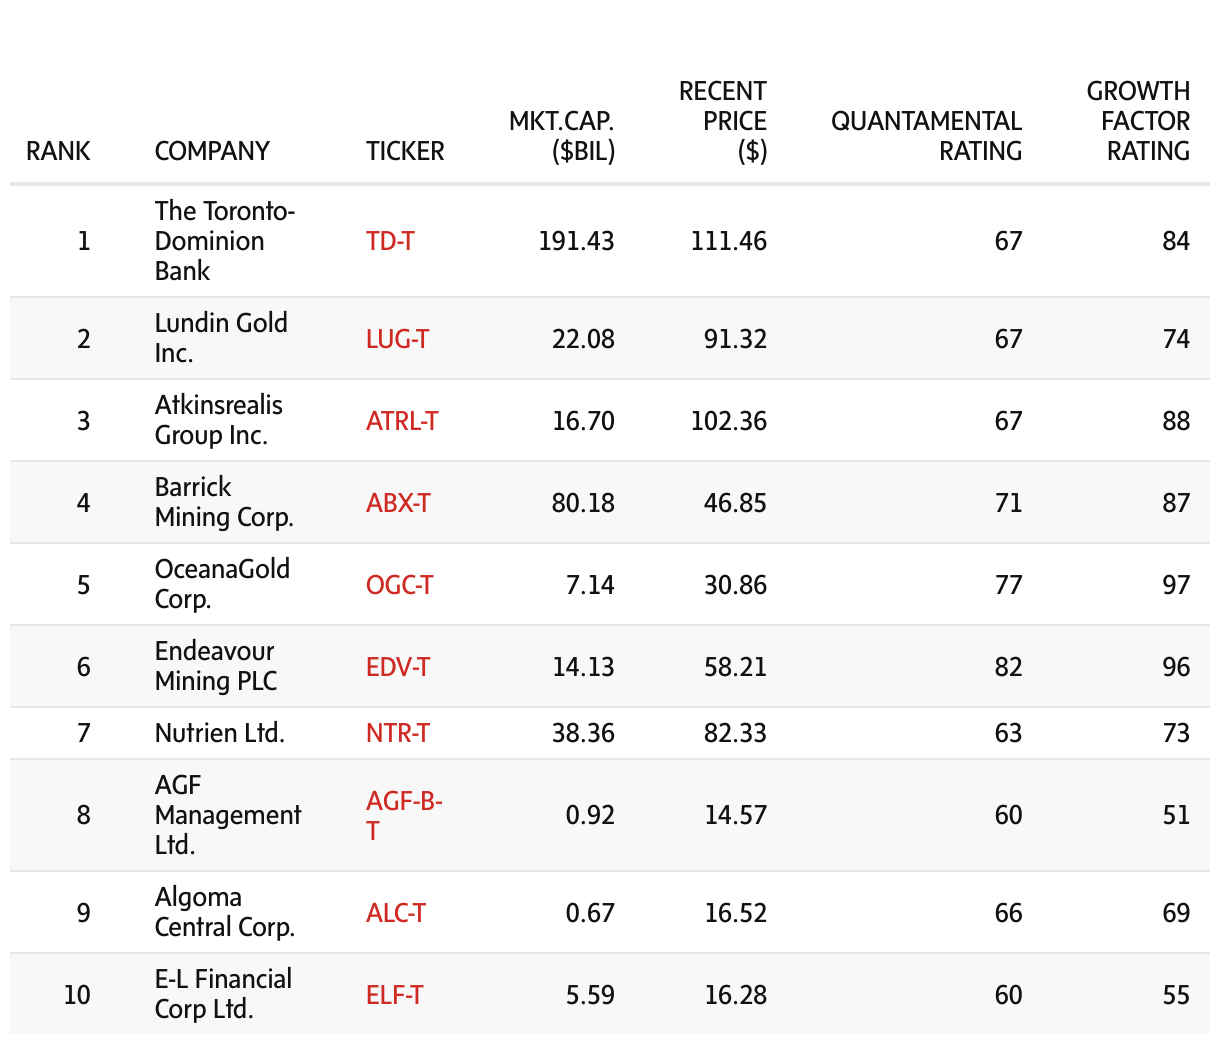This screenshot has height=1044, width=1220.
Task: Click the GROWTH FACTOR RATING header
Action: (1138, 121)
